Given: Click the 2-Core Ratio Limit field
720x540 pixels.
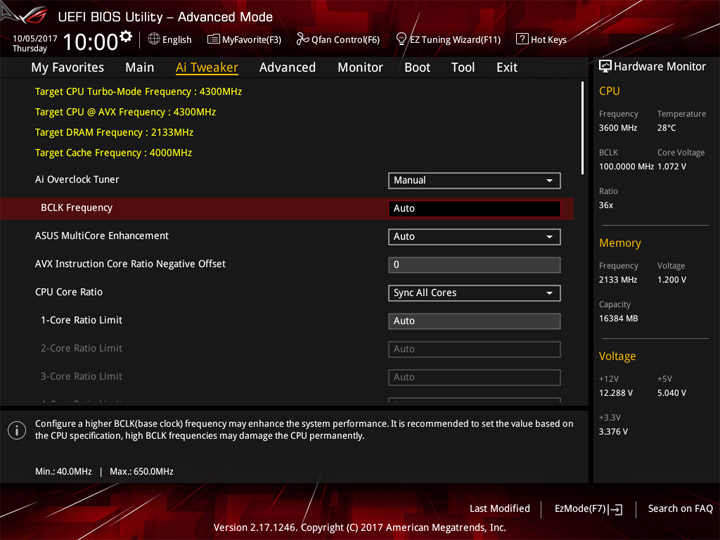Looking at the screenshot, I should pyautogui.click(x=474, y=349).
